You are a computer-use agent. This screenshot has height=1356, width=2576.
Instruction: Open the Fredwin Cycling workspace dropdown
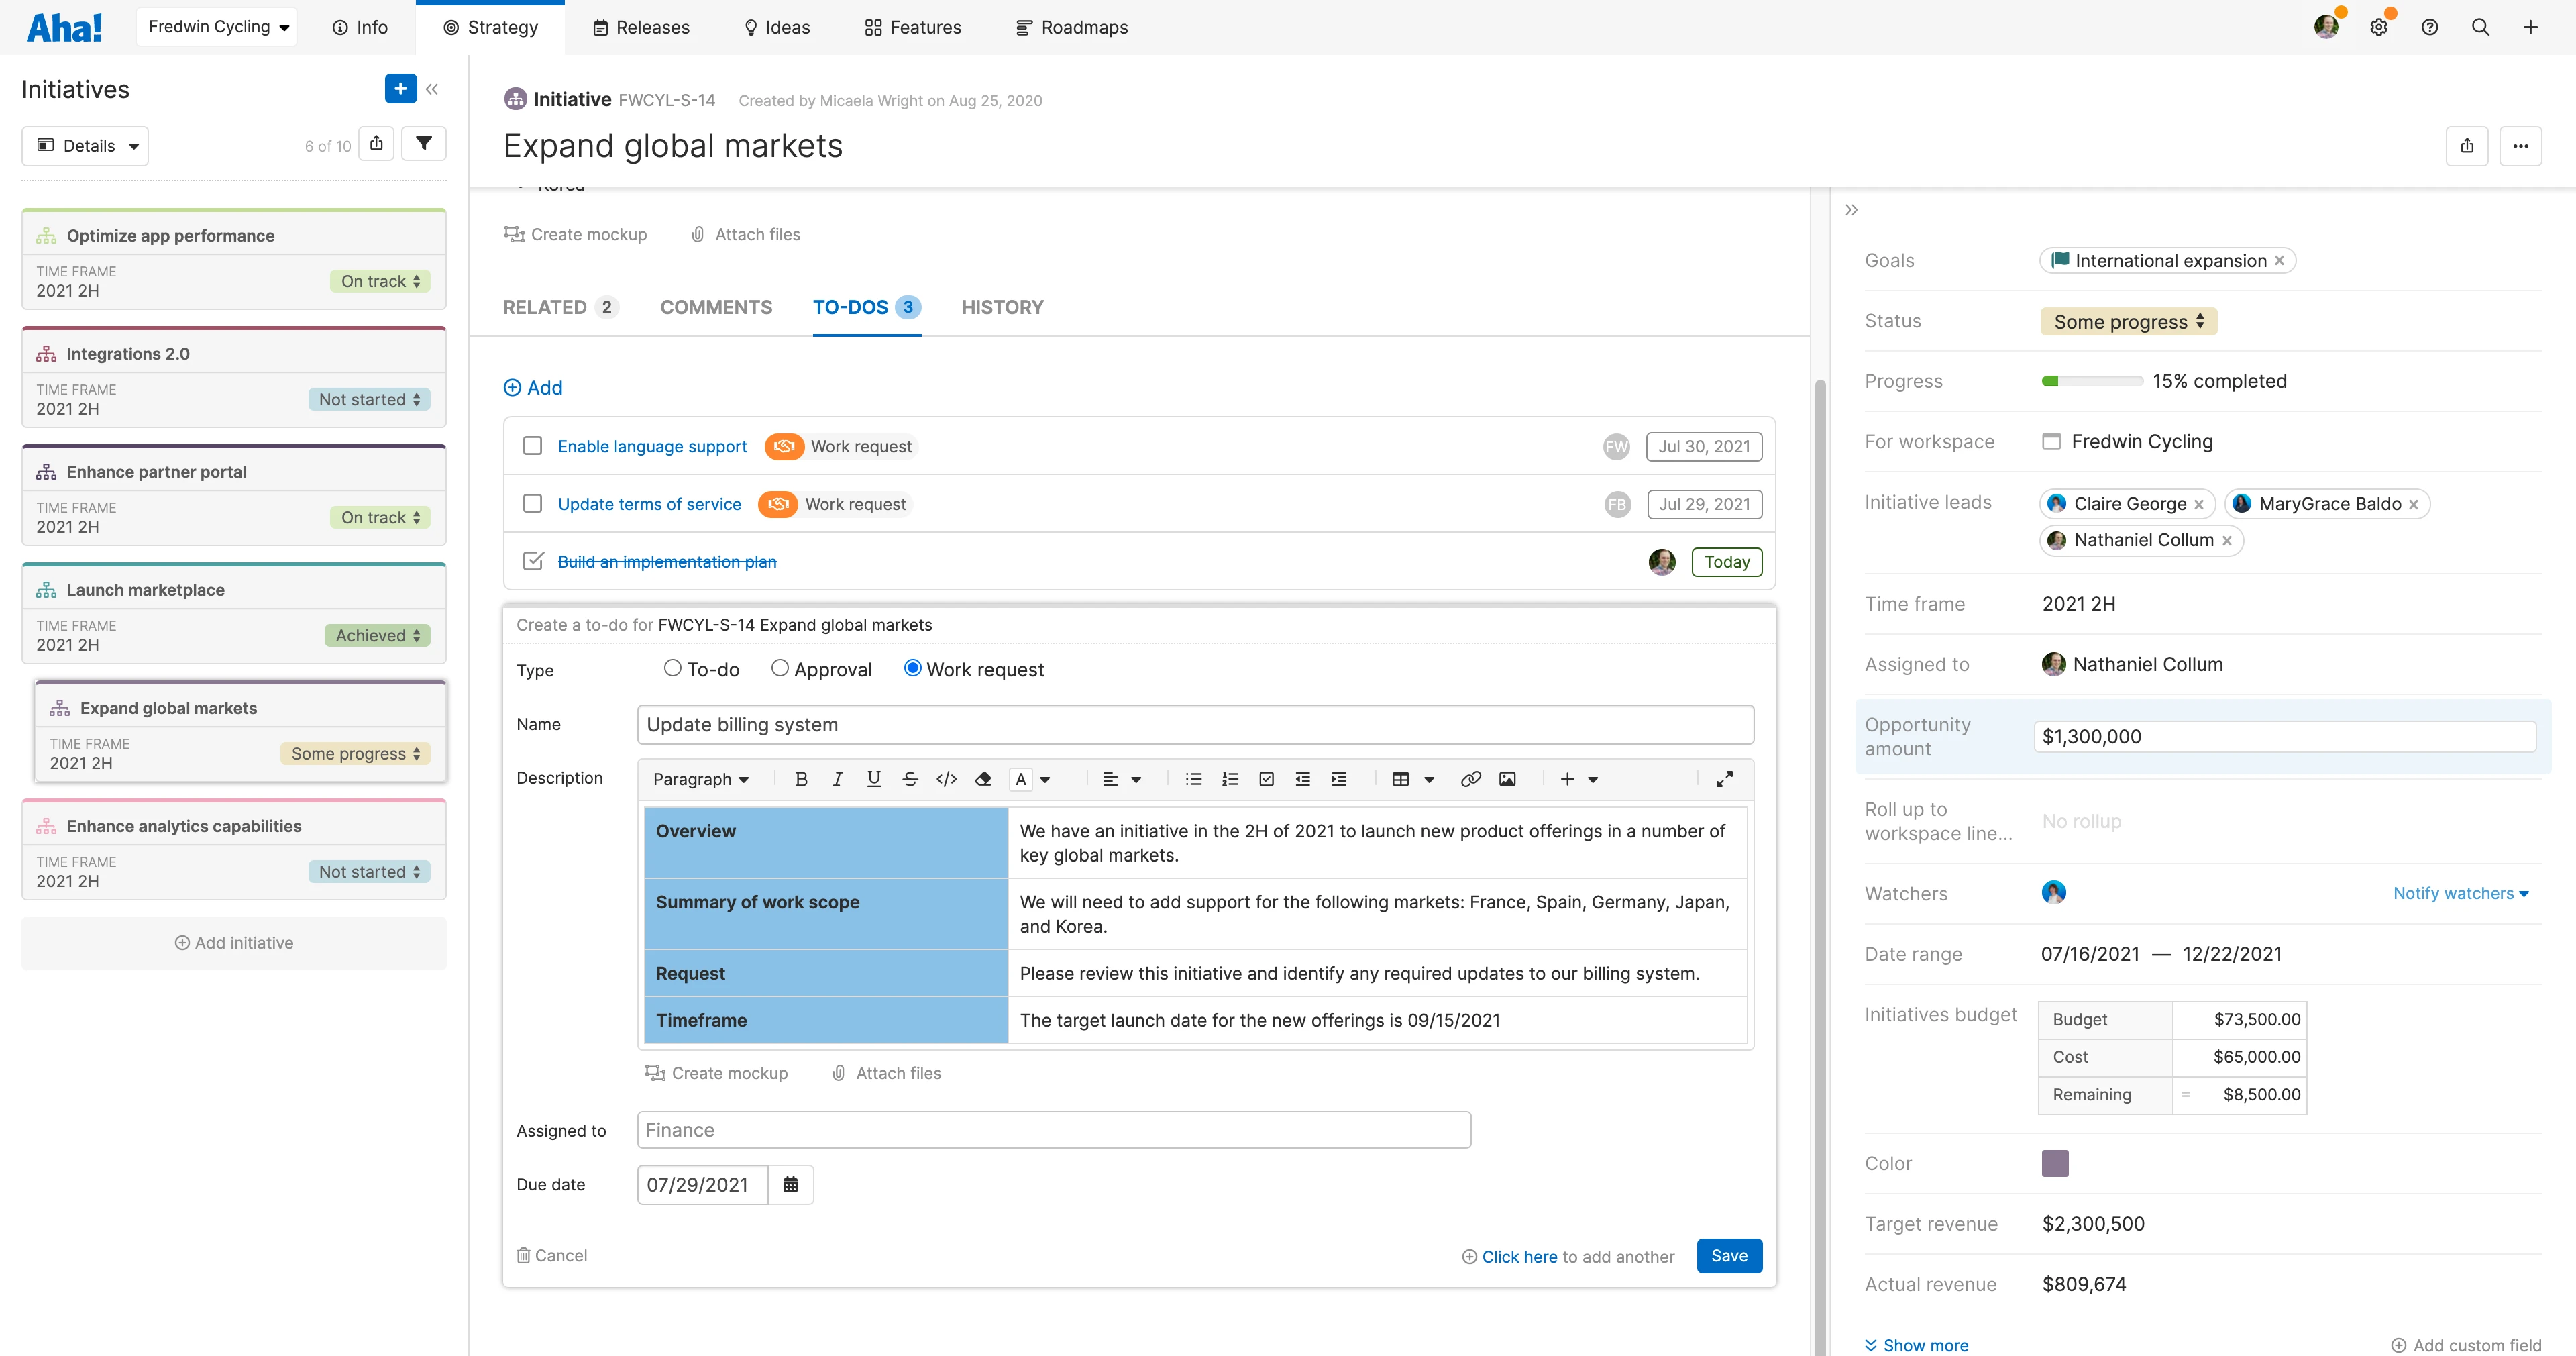click(217, 27)
